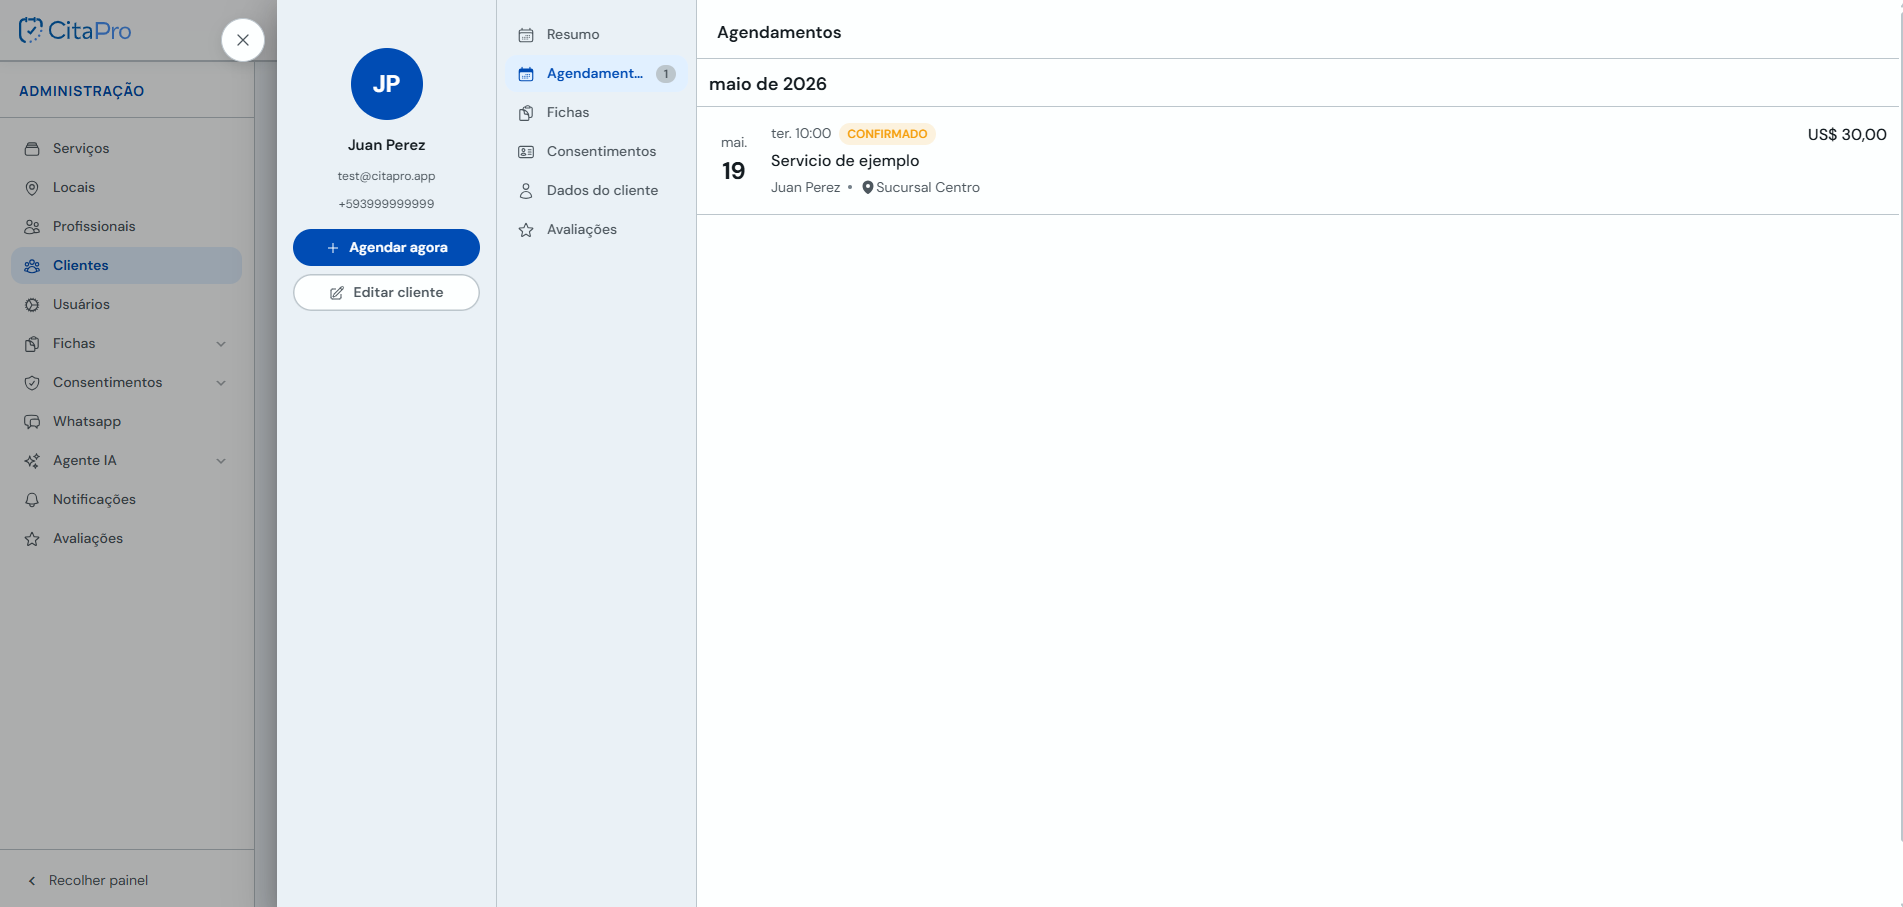This screenshot has height=907, width=1903.
Task: Click the CONFIRMADO status badge
Action: (x=887, y=134)
